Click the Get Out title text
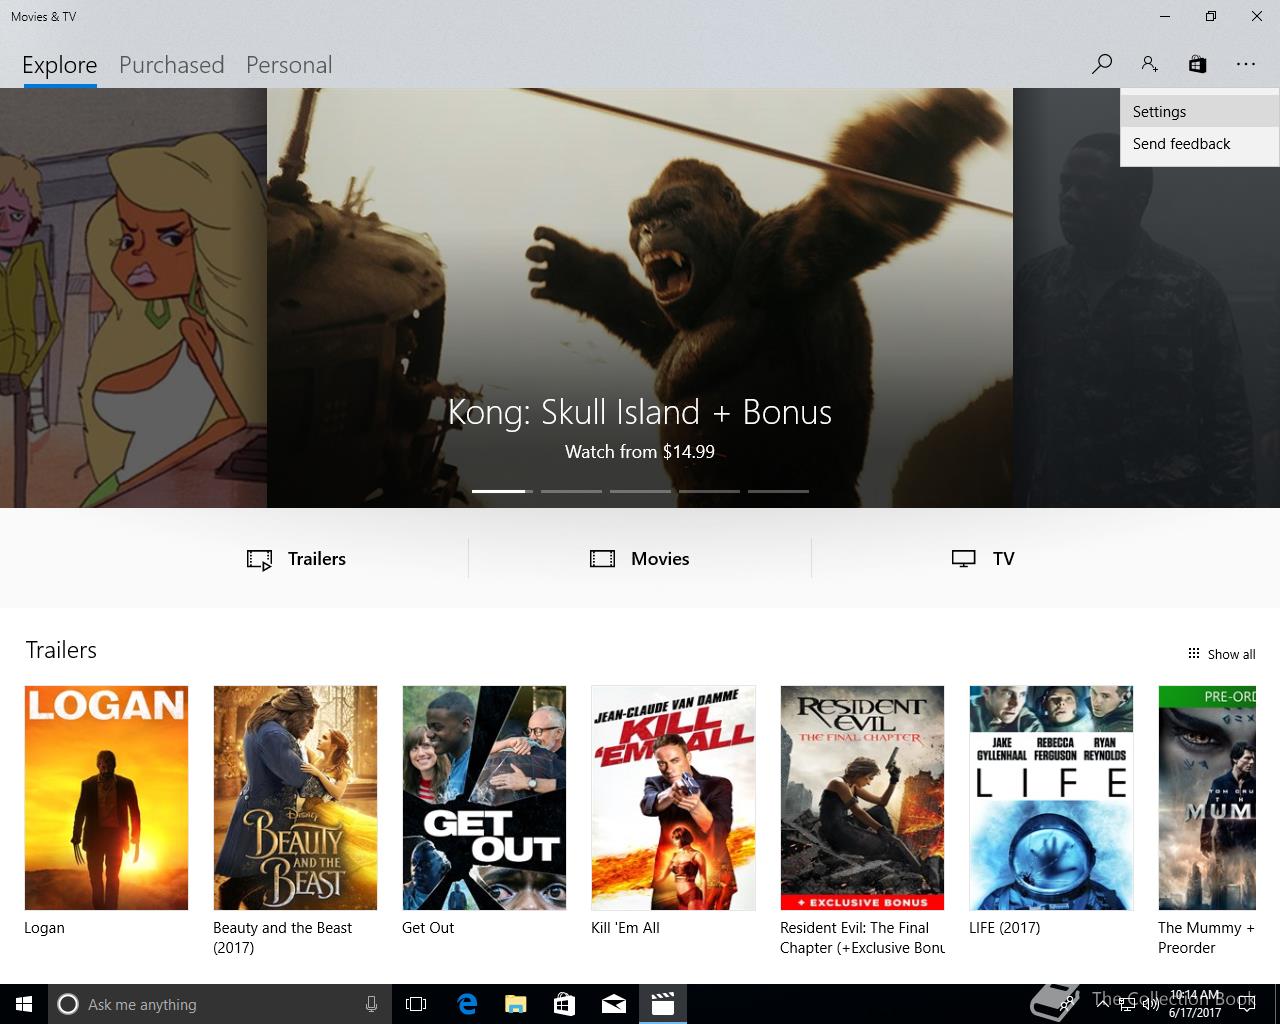The width and height of the screenshot is (1280, 1024). coord(428,928)
